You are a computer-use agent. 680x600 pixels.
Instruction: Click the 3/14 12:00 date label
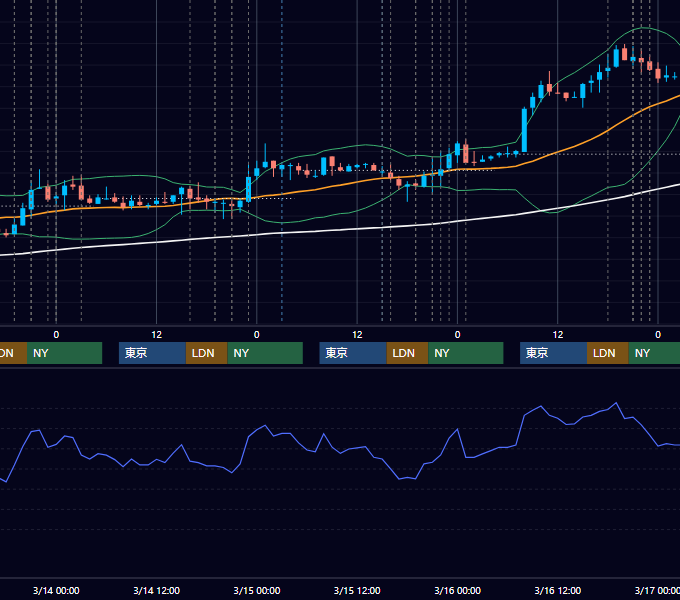[157, 590]
